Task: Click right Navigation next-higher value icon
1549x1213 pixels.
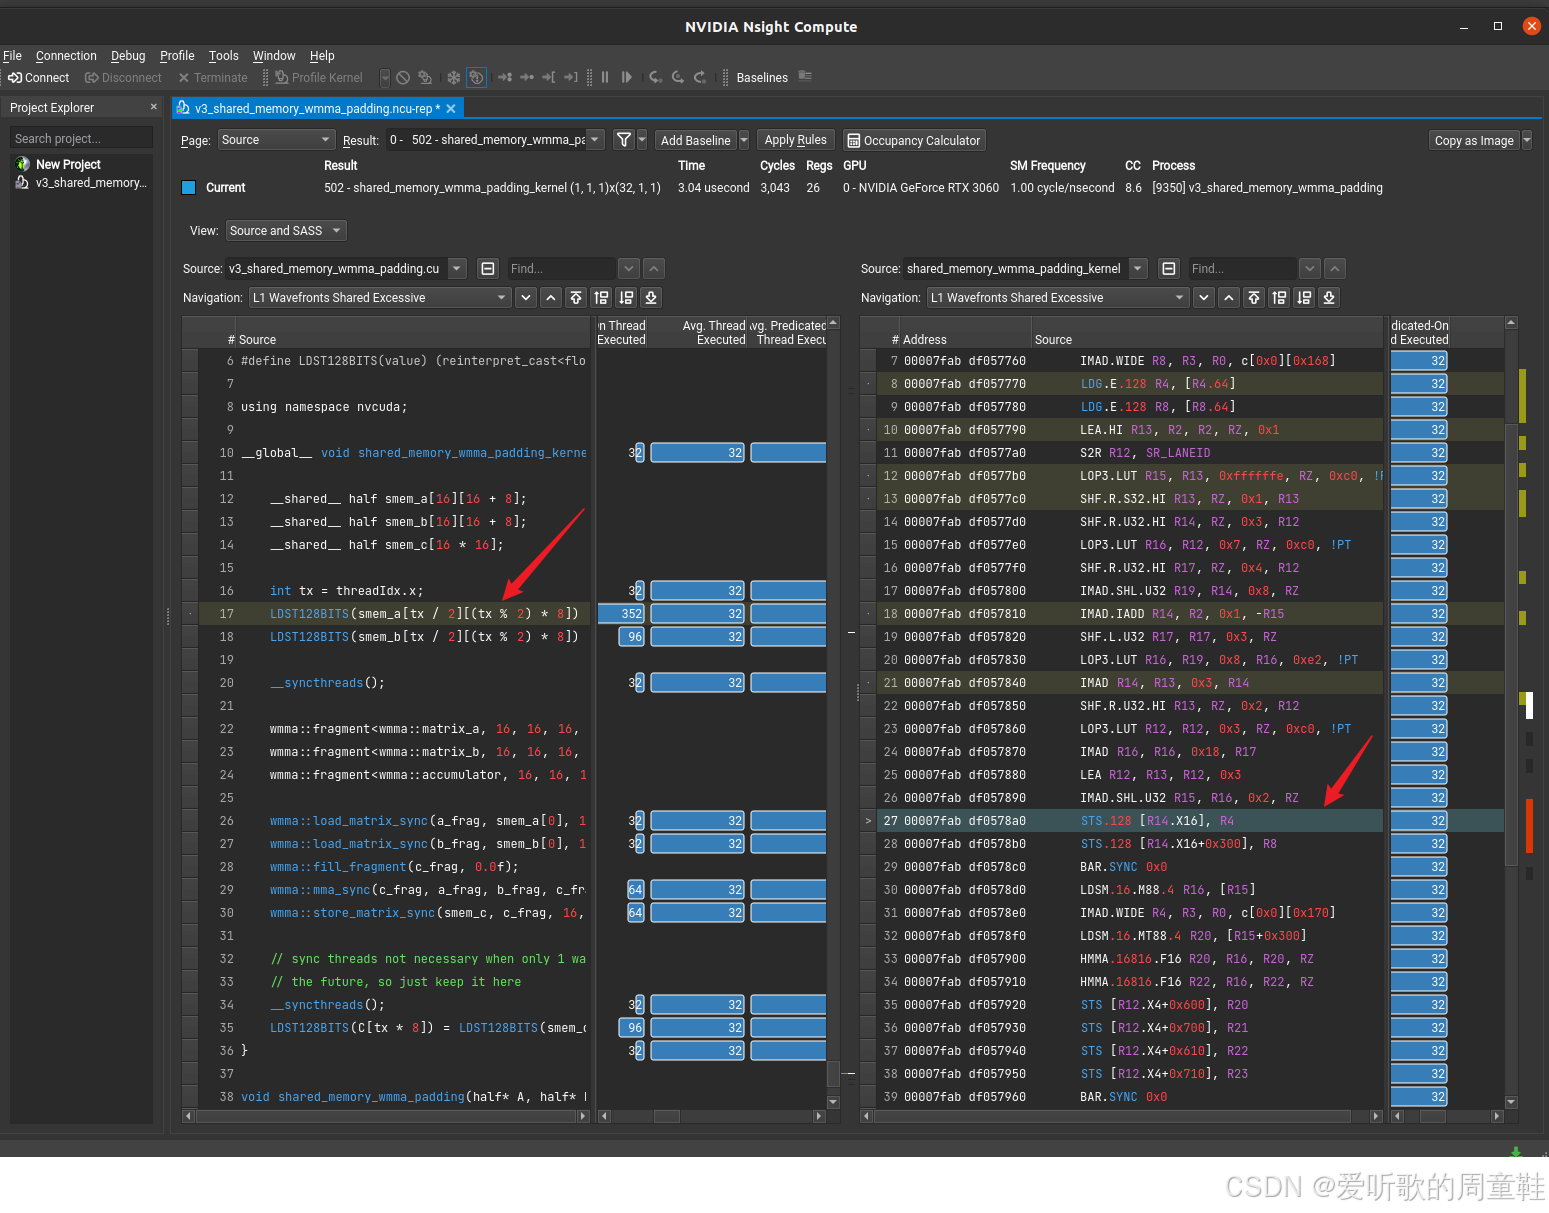Action: pos(1279,297)
